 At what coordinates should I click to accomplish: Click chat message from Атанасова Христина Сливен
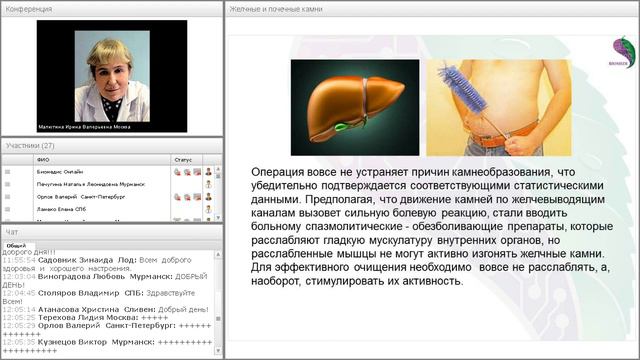tap(106, 309)
